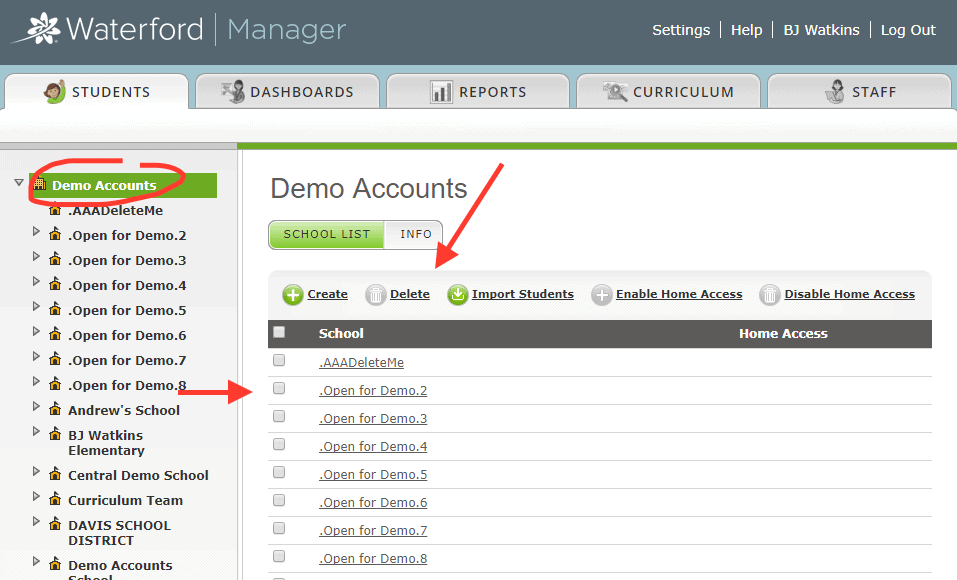
Task: Click the school icon beside .Open for Demo.6
Action: tap(55, 334)
